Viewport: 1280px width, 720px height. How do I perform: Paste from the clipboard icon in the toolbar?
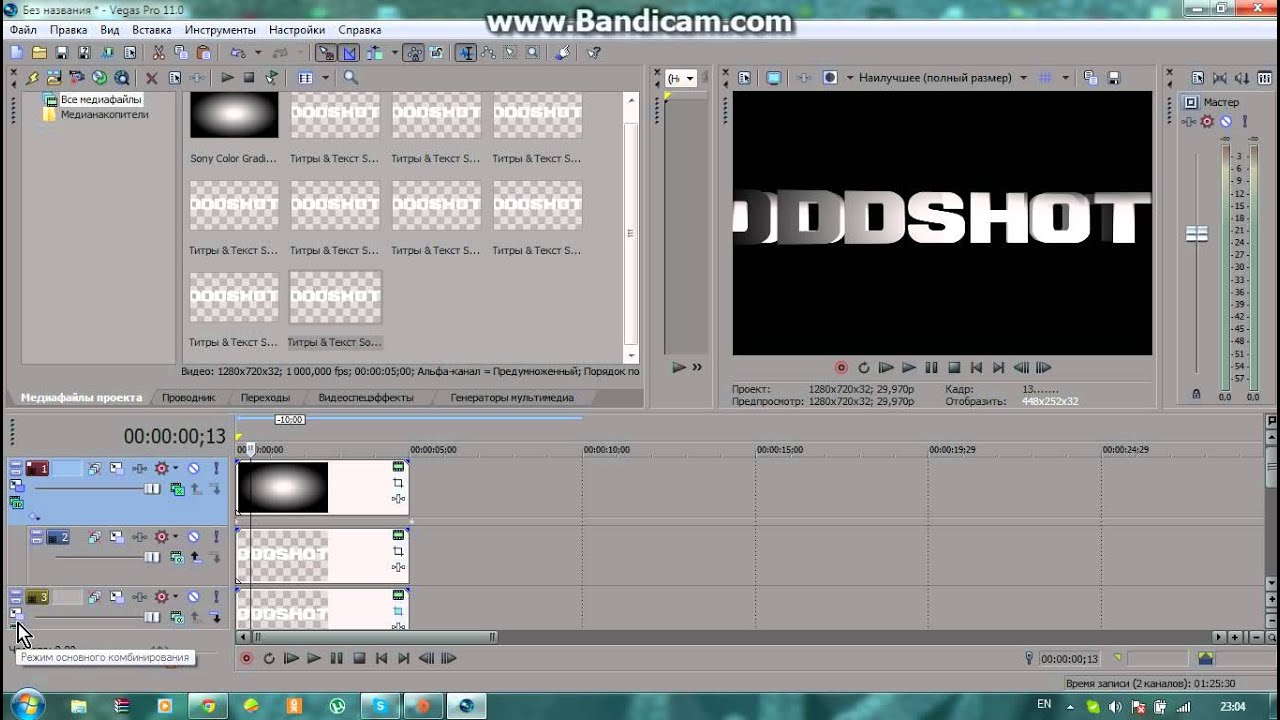point(204,53)
